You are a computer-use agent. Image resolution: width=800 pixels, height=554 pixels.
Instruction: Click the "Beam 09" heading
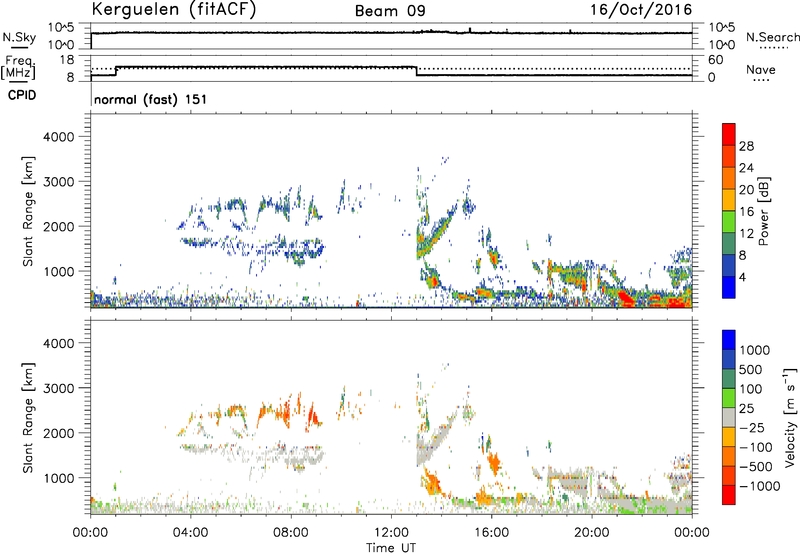tap(390, 11)
